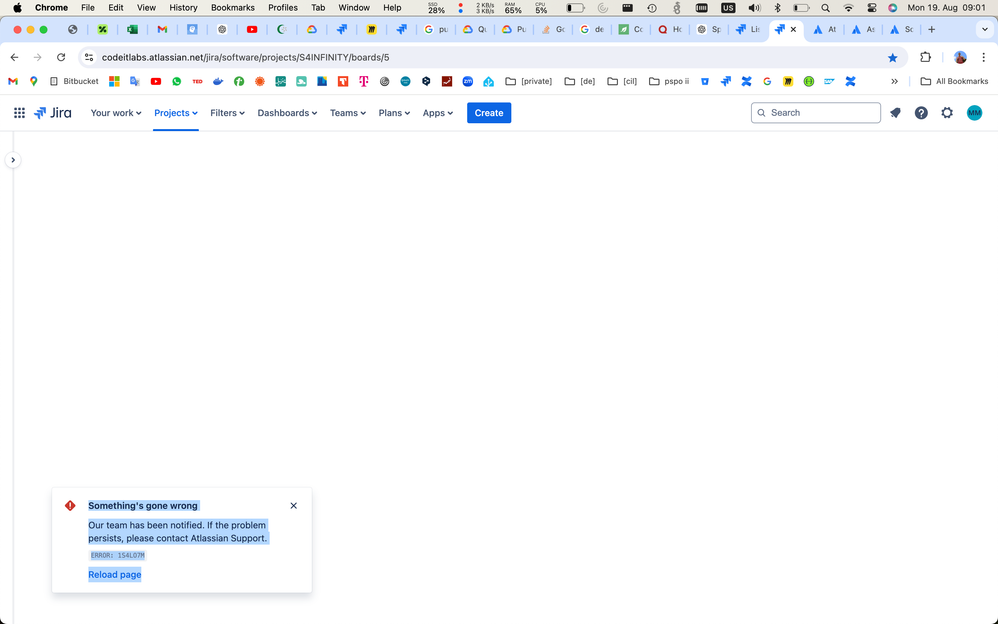Select the error code ERROR: 1S4LO7M

coord(118,555)
